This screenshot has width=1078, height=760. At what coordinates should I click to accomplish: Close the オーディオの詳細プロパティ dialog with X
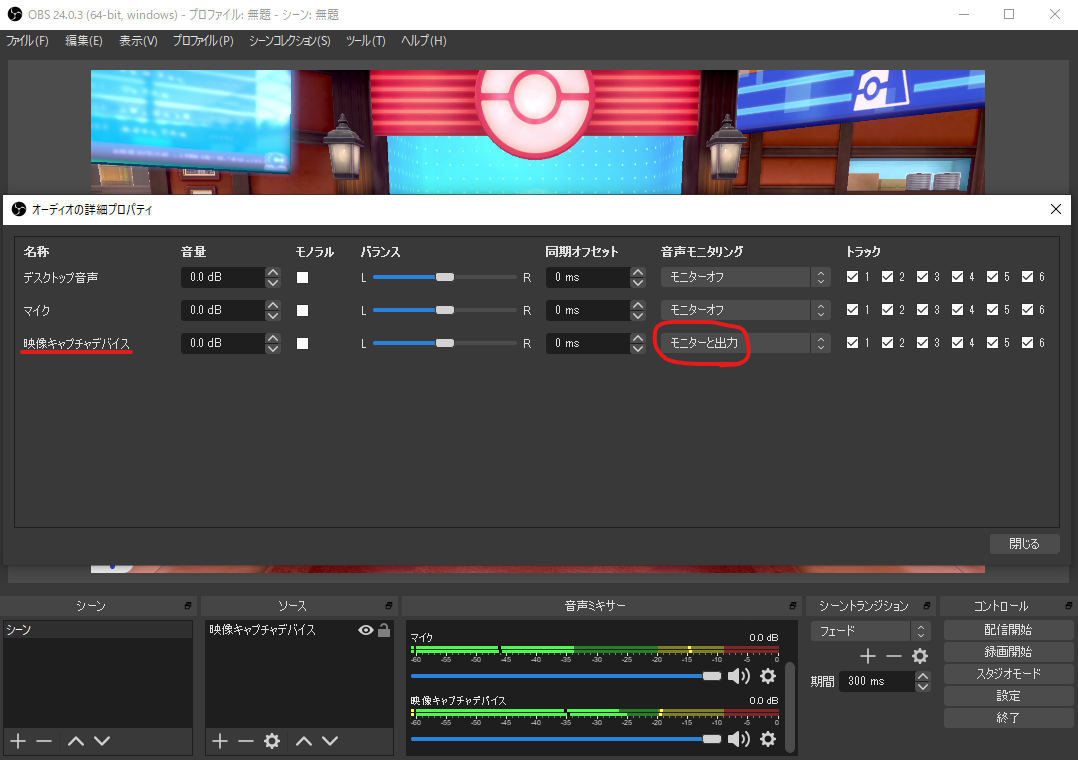click(1056, 209)
